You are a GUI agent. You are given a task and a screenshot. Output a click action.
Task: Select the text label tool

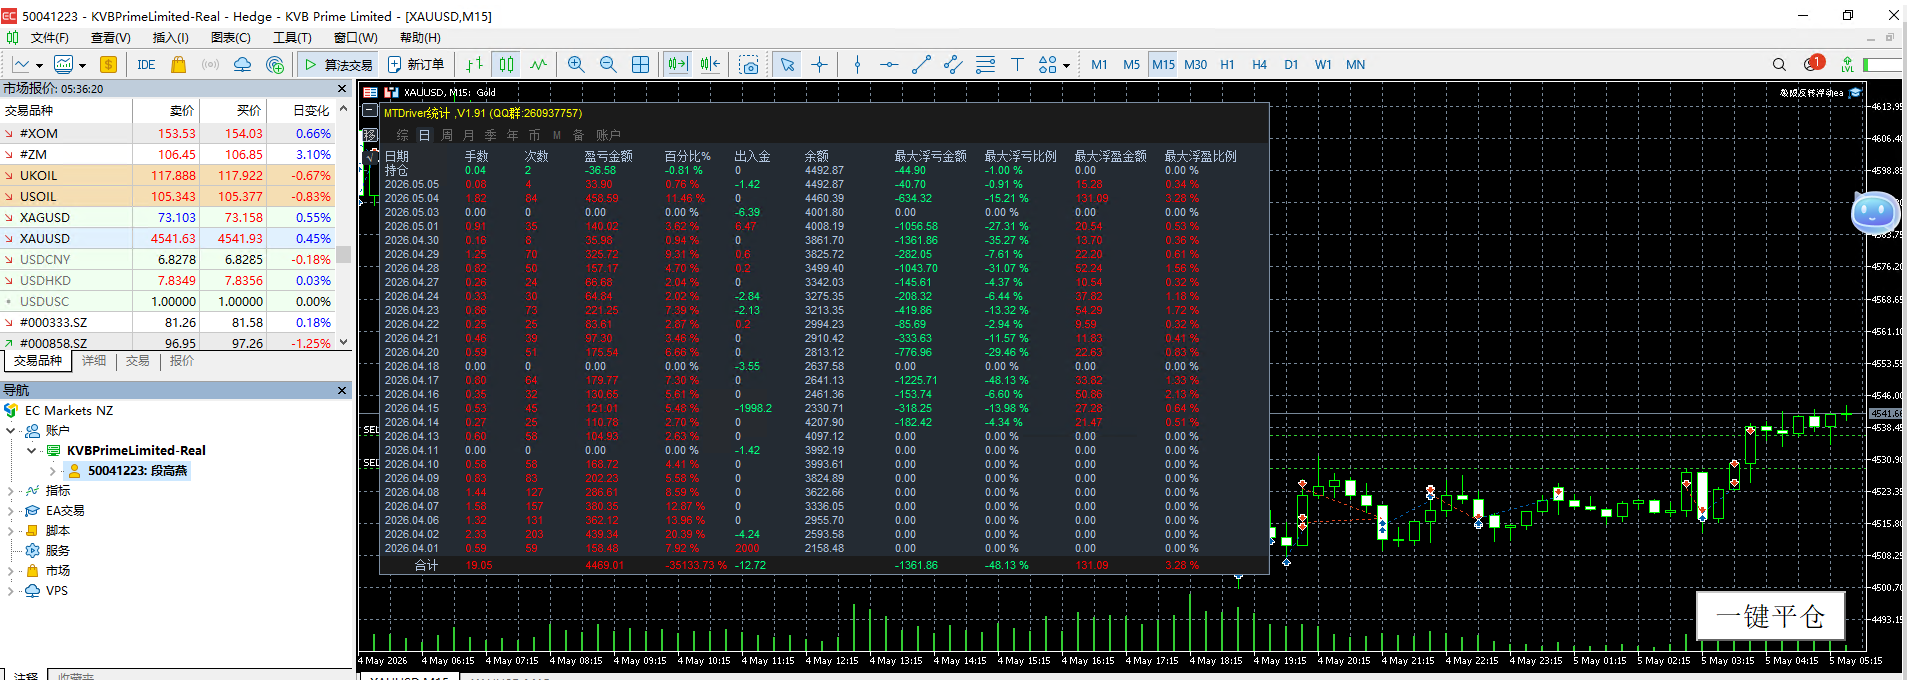point(1017,64)
